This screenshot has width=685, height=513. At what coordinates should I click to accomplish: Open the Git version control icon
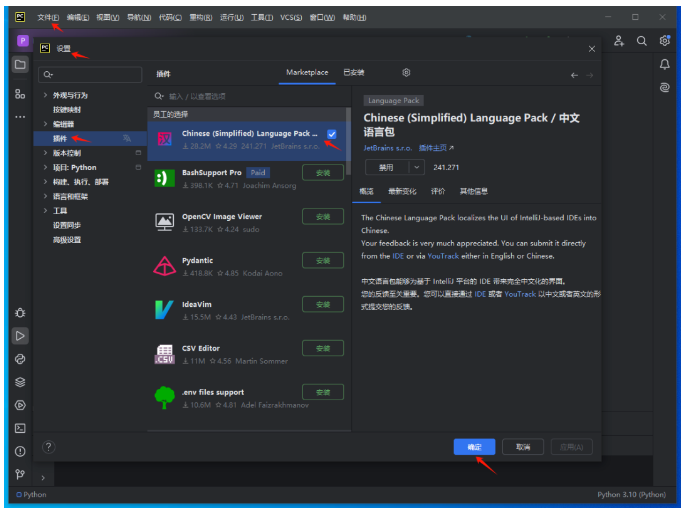click(x=20, y=475)
